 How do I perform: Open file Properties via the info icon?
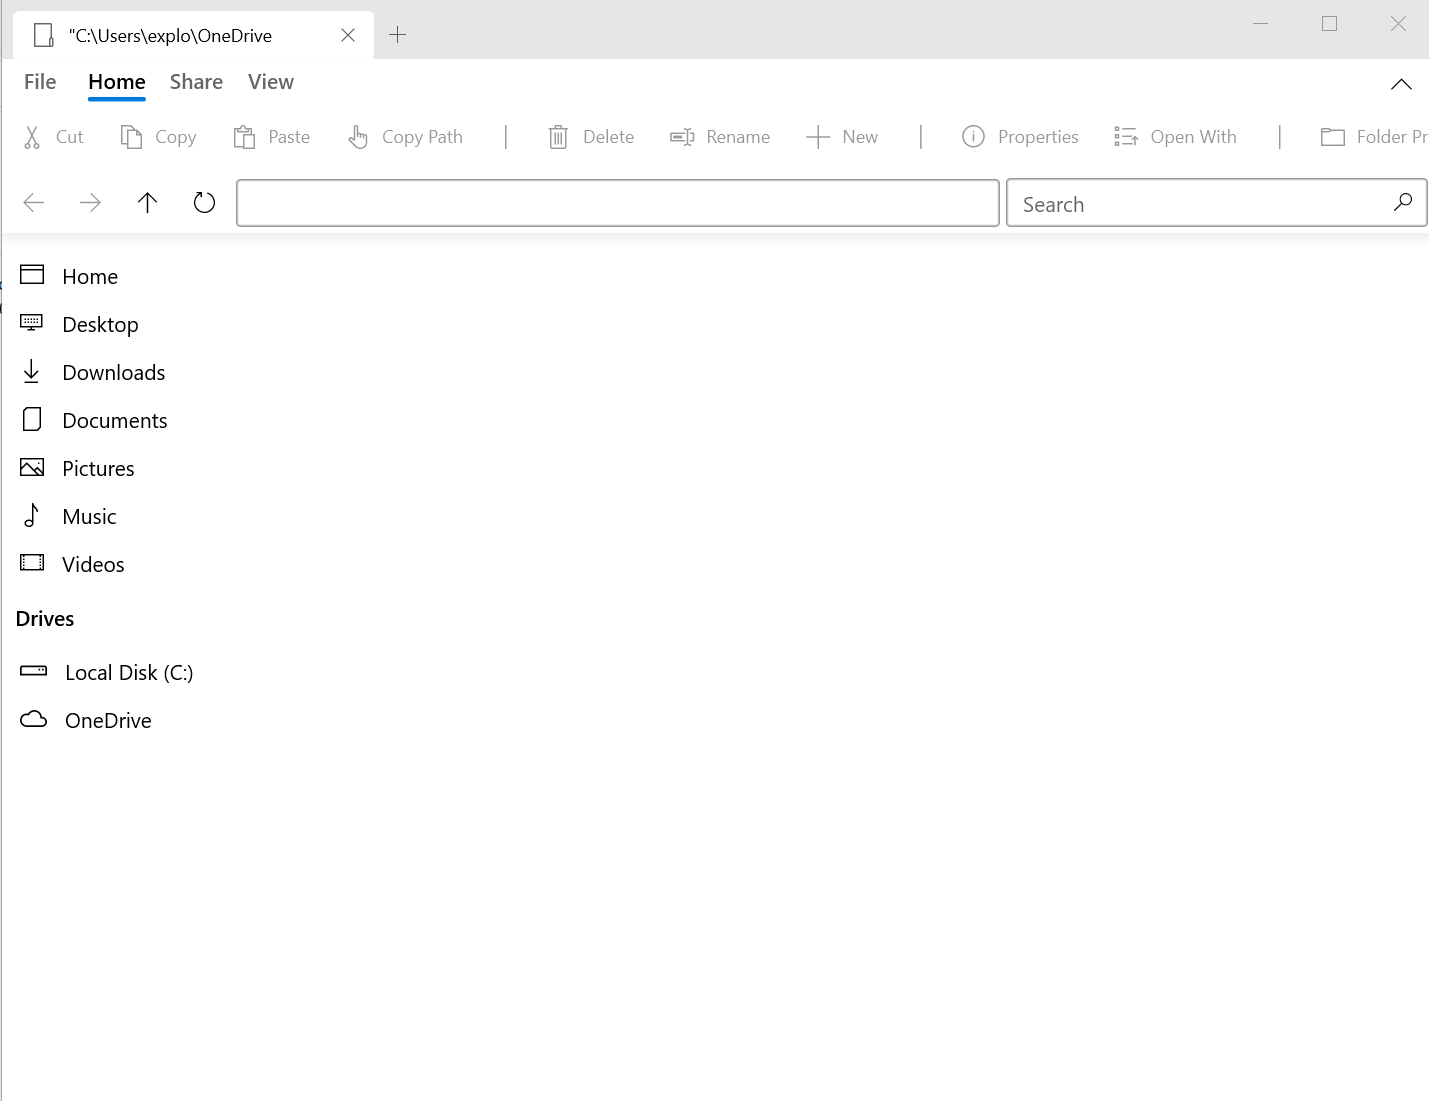point(972,136)
